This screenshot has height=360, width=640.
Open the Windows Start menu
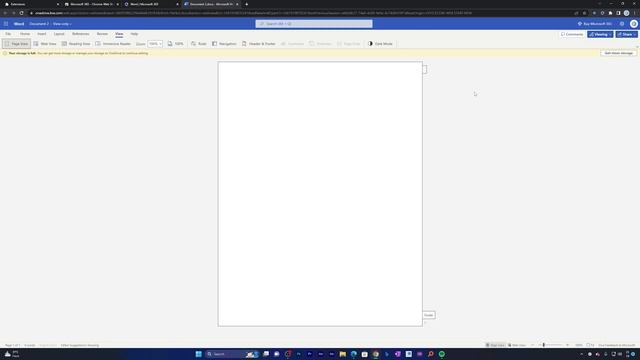pos(198,354)
